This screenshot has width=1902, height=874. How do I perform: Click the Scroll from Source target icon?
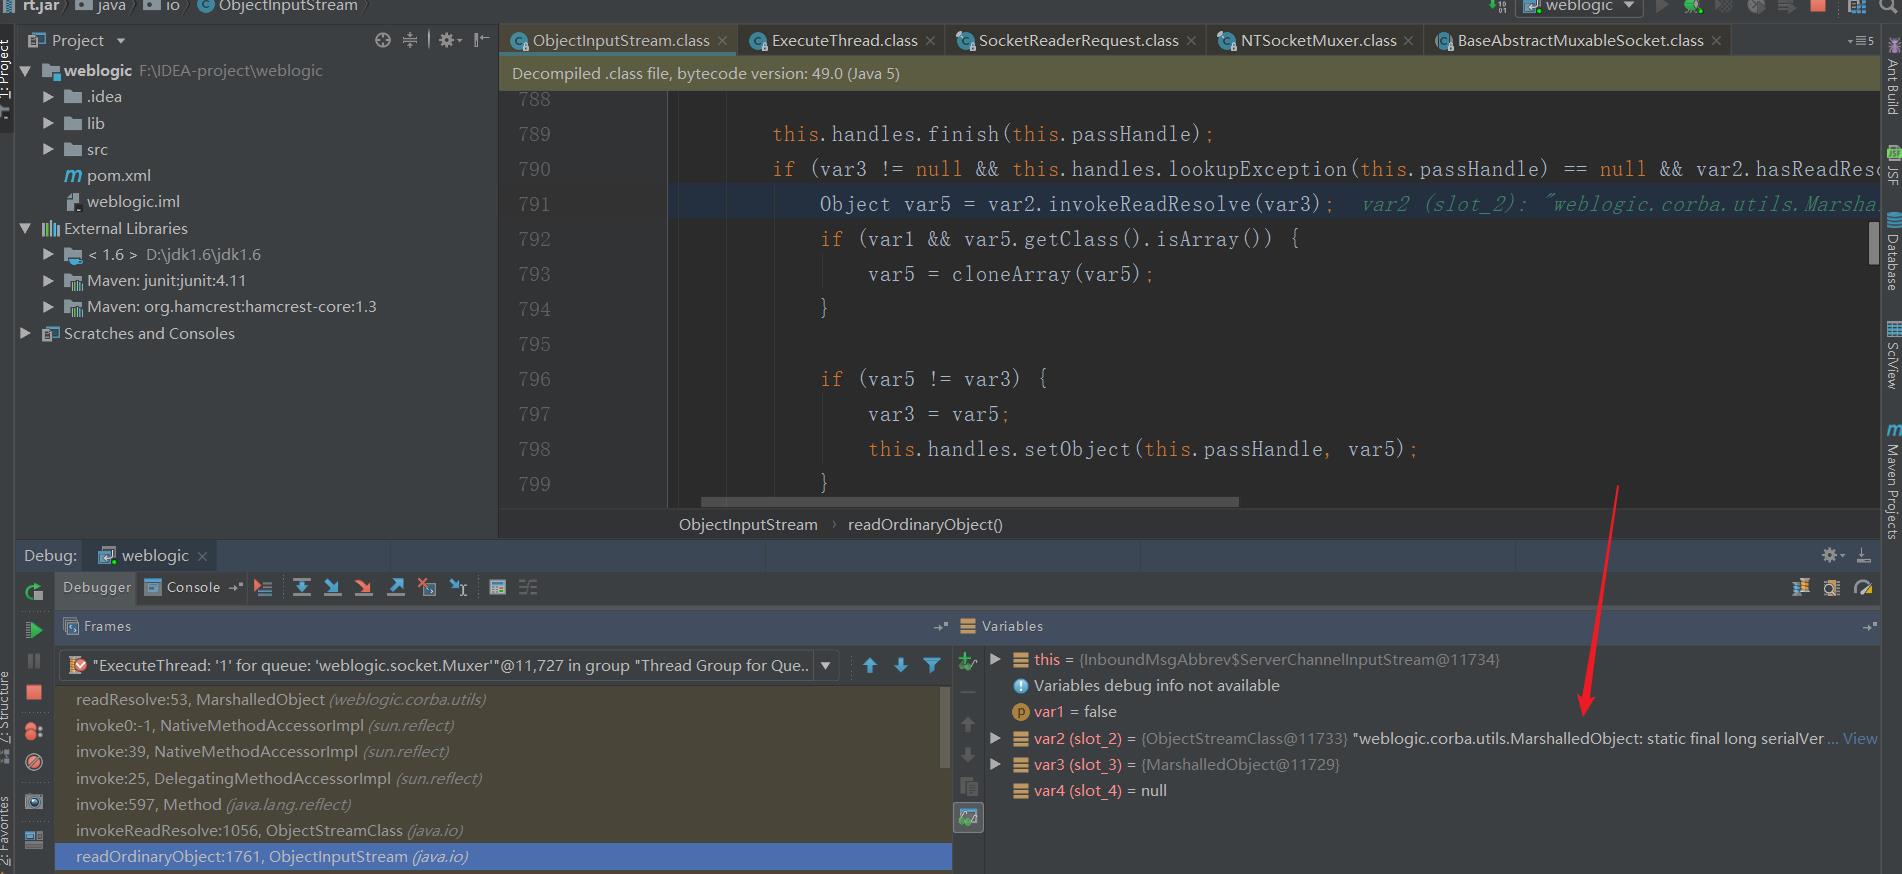tap(382, 40)
